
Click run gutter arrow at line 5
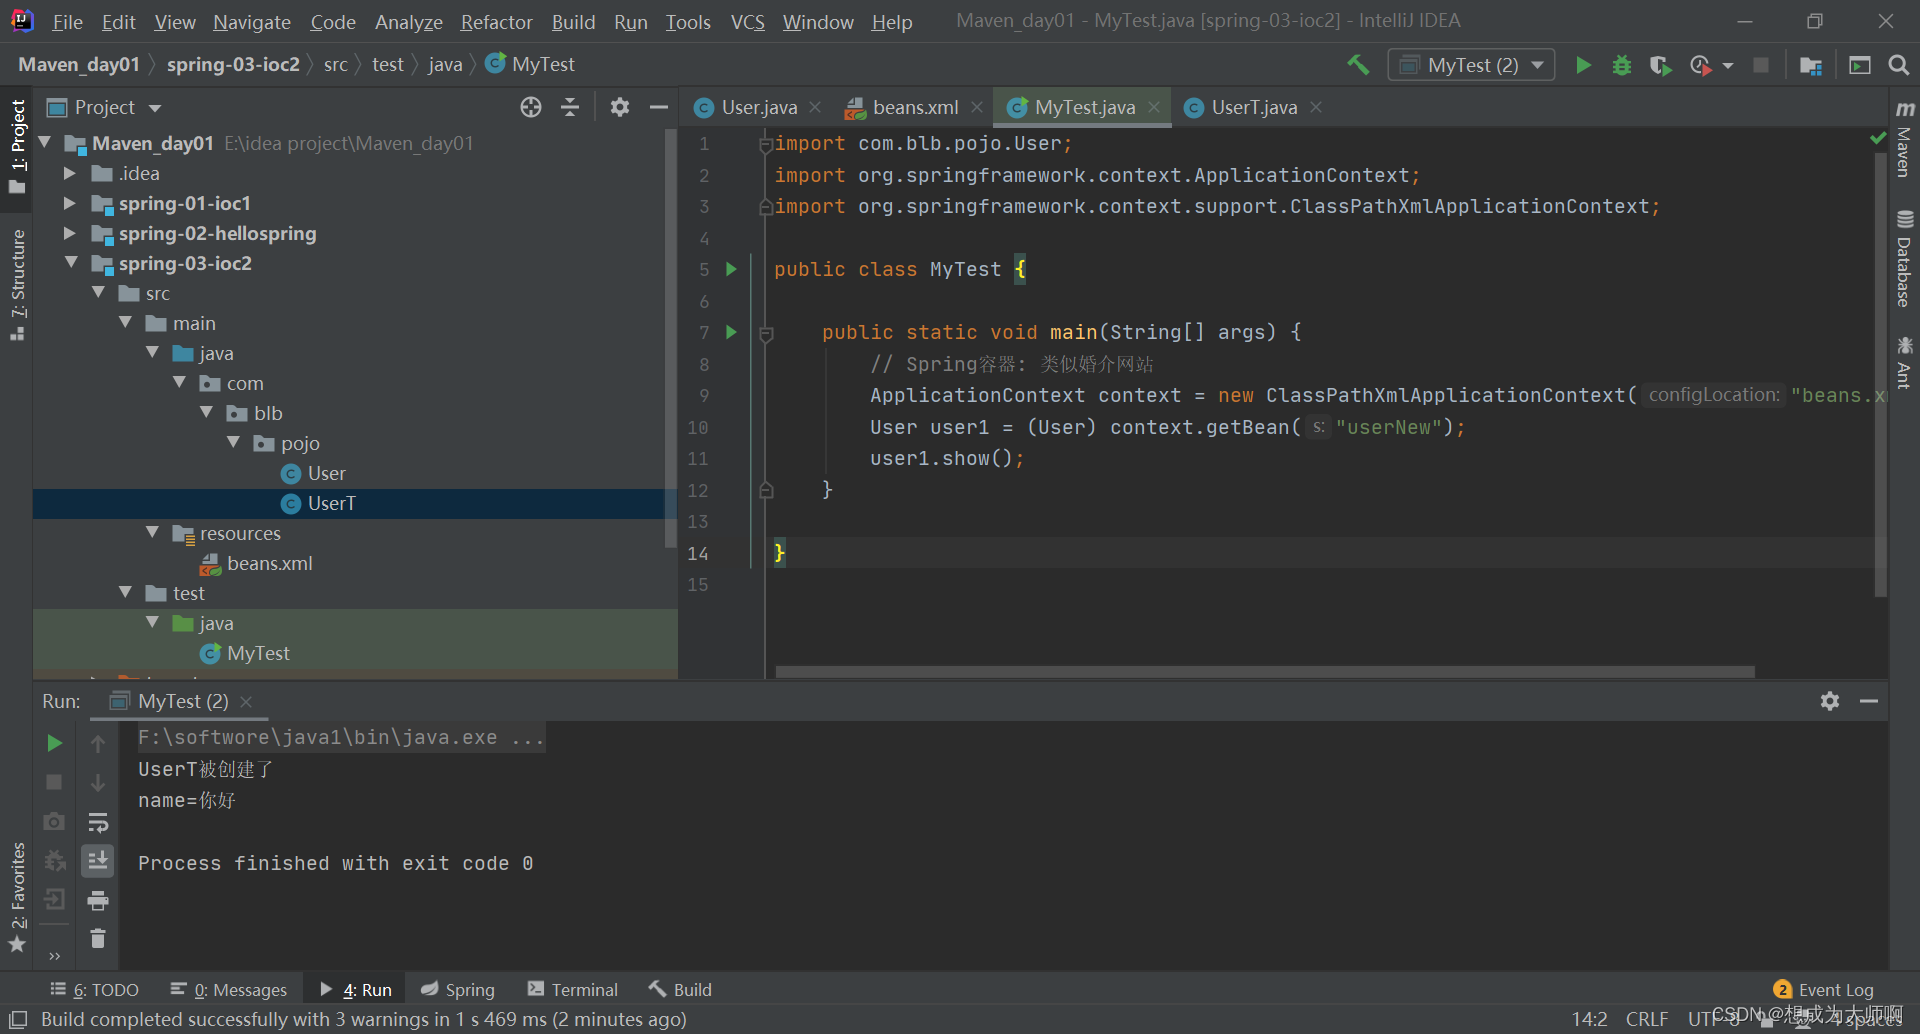tap(731, 269)
